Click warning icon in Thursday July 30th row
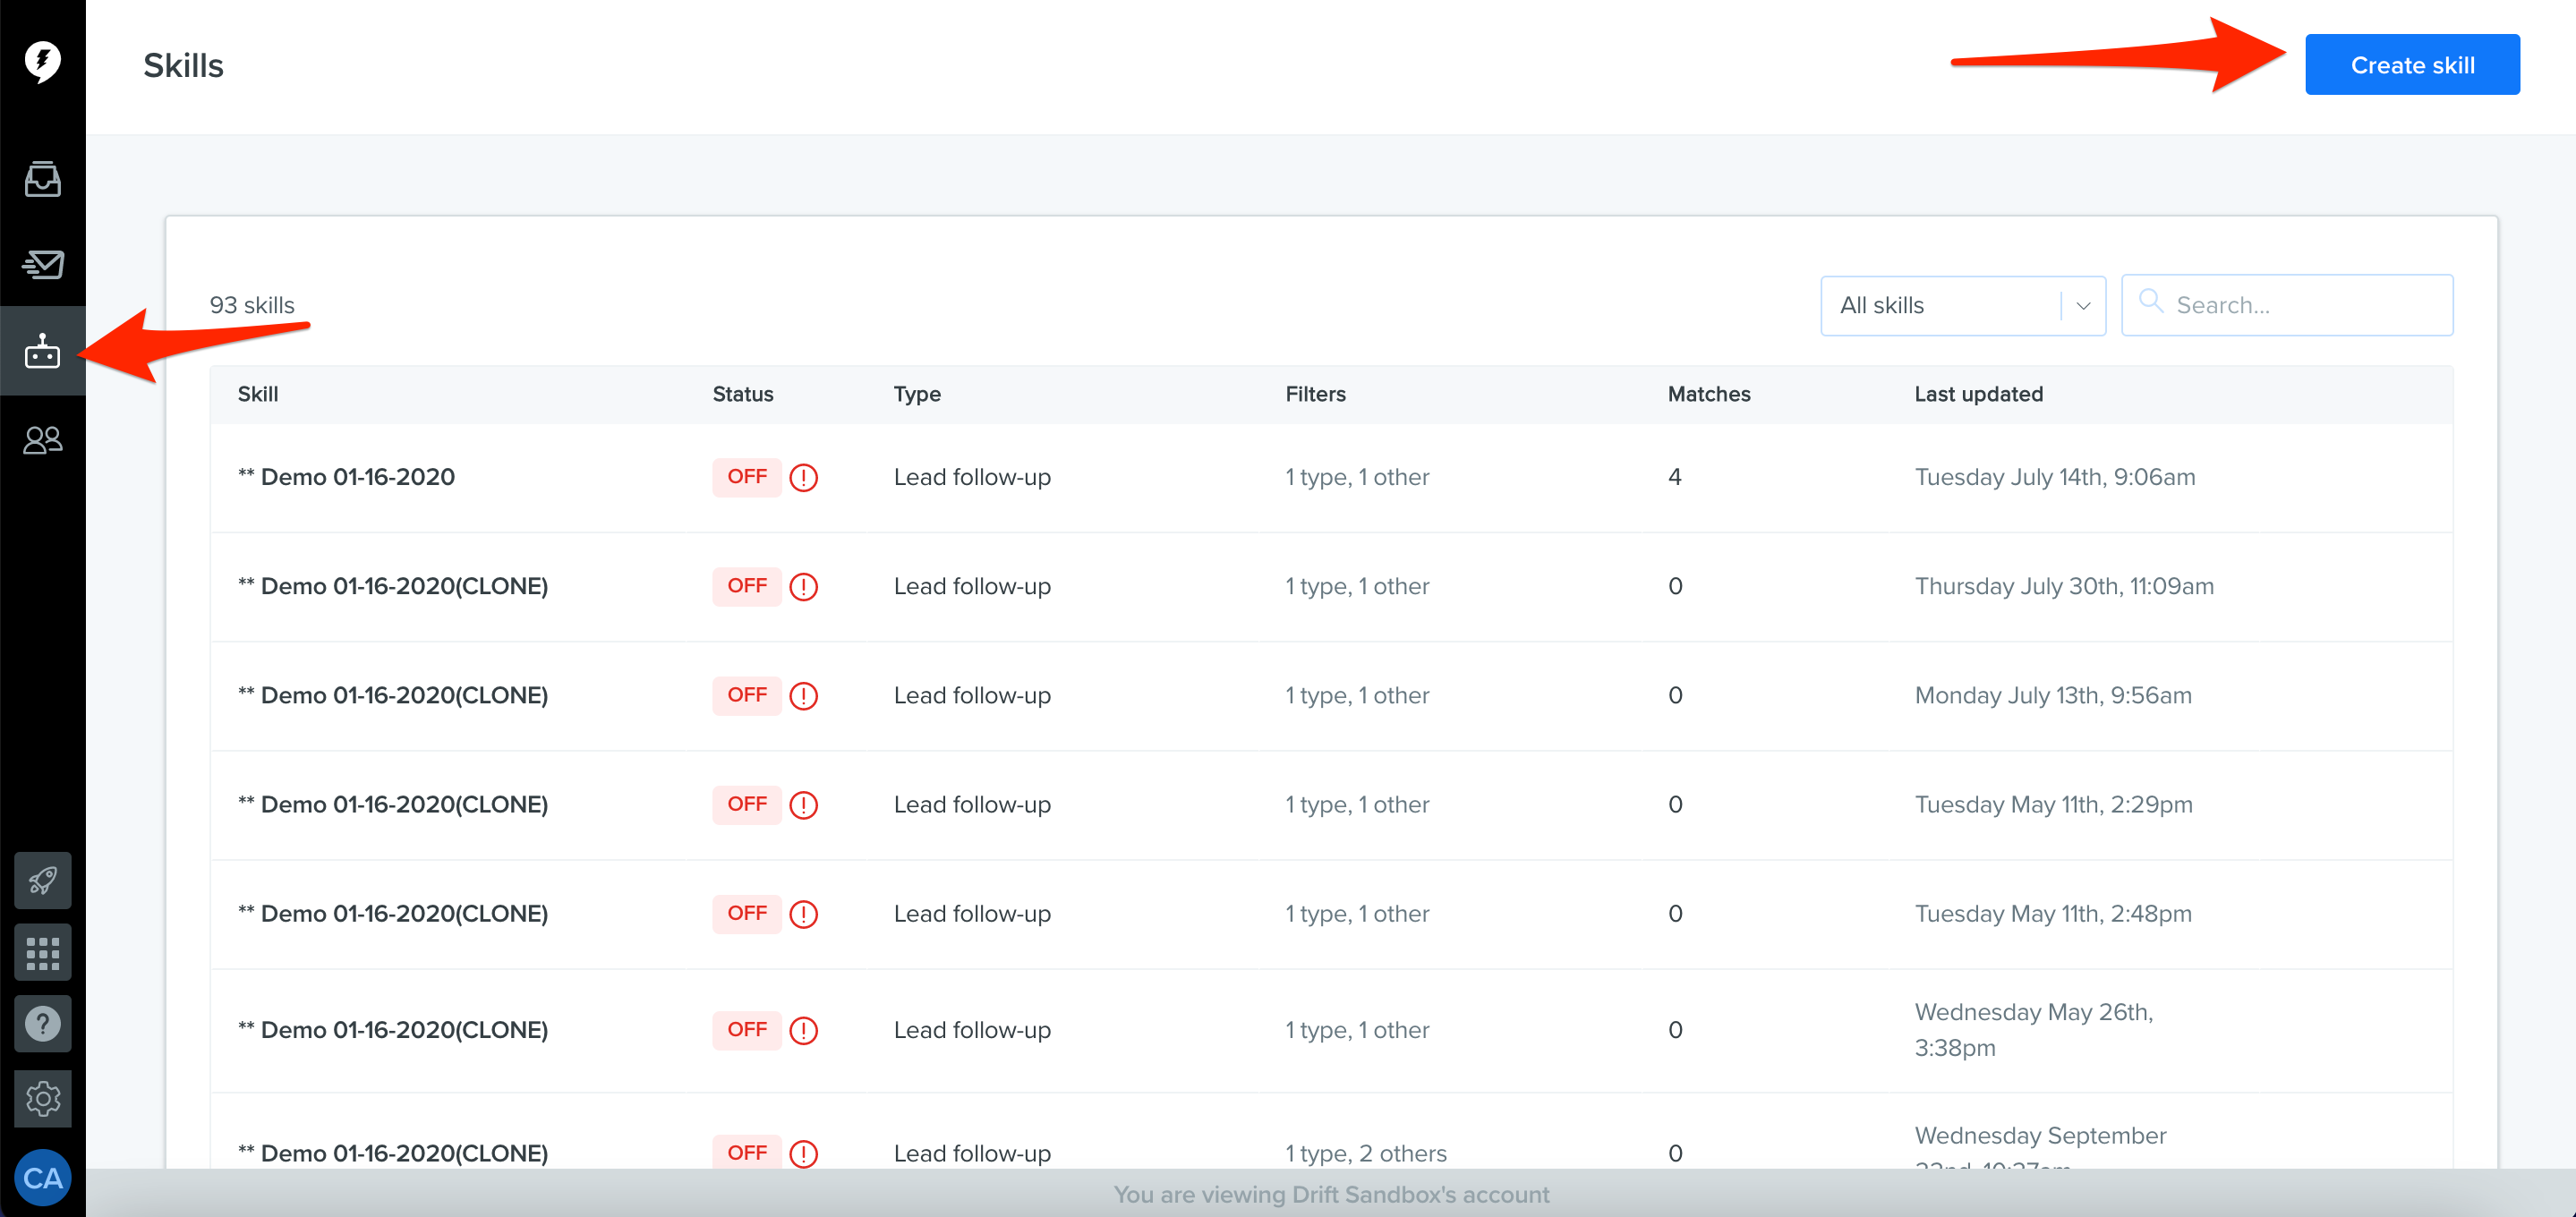 click(x=803, y=587)
